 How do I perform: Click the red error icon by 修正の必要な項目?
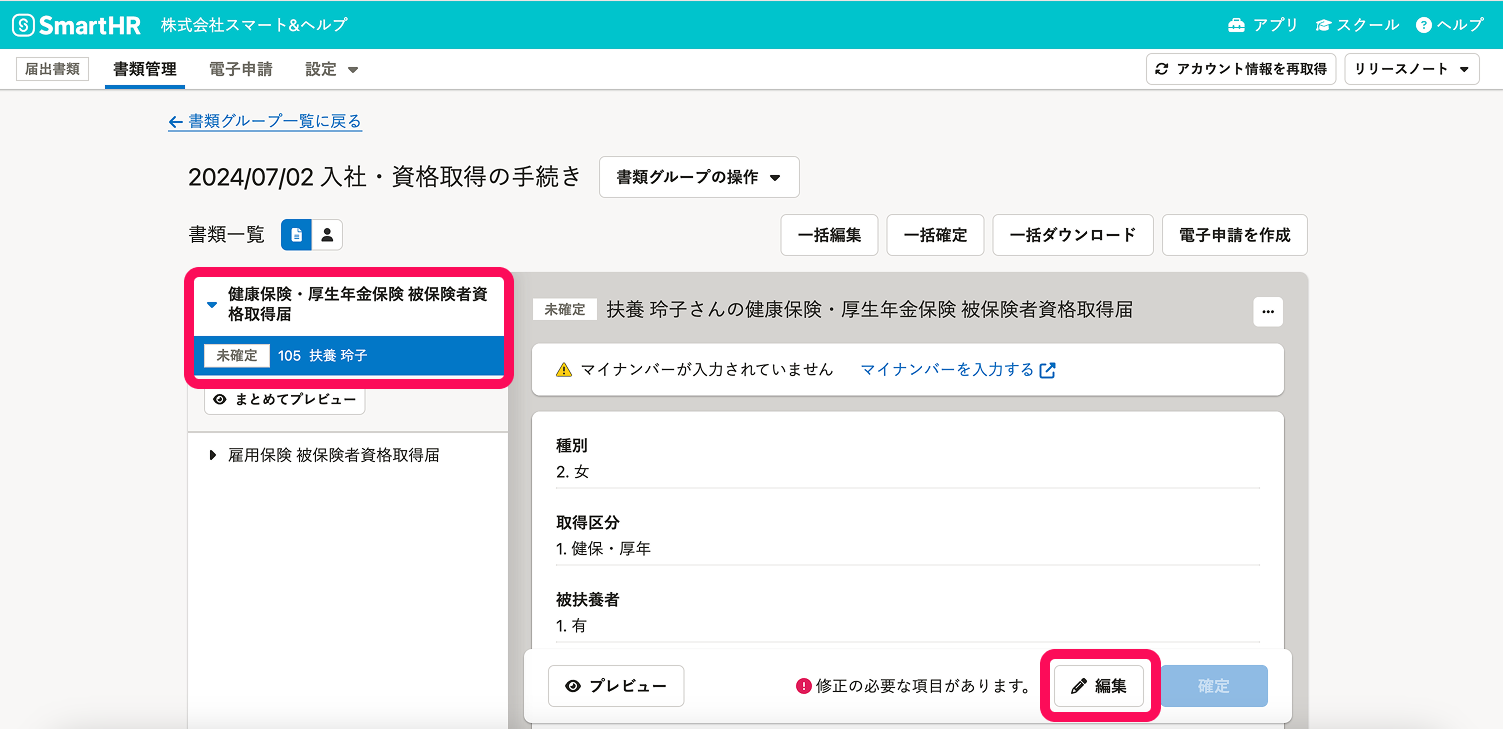tap(803, 686)
